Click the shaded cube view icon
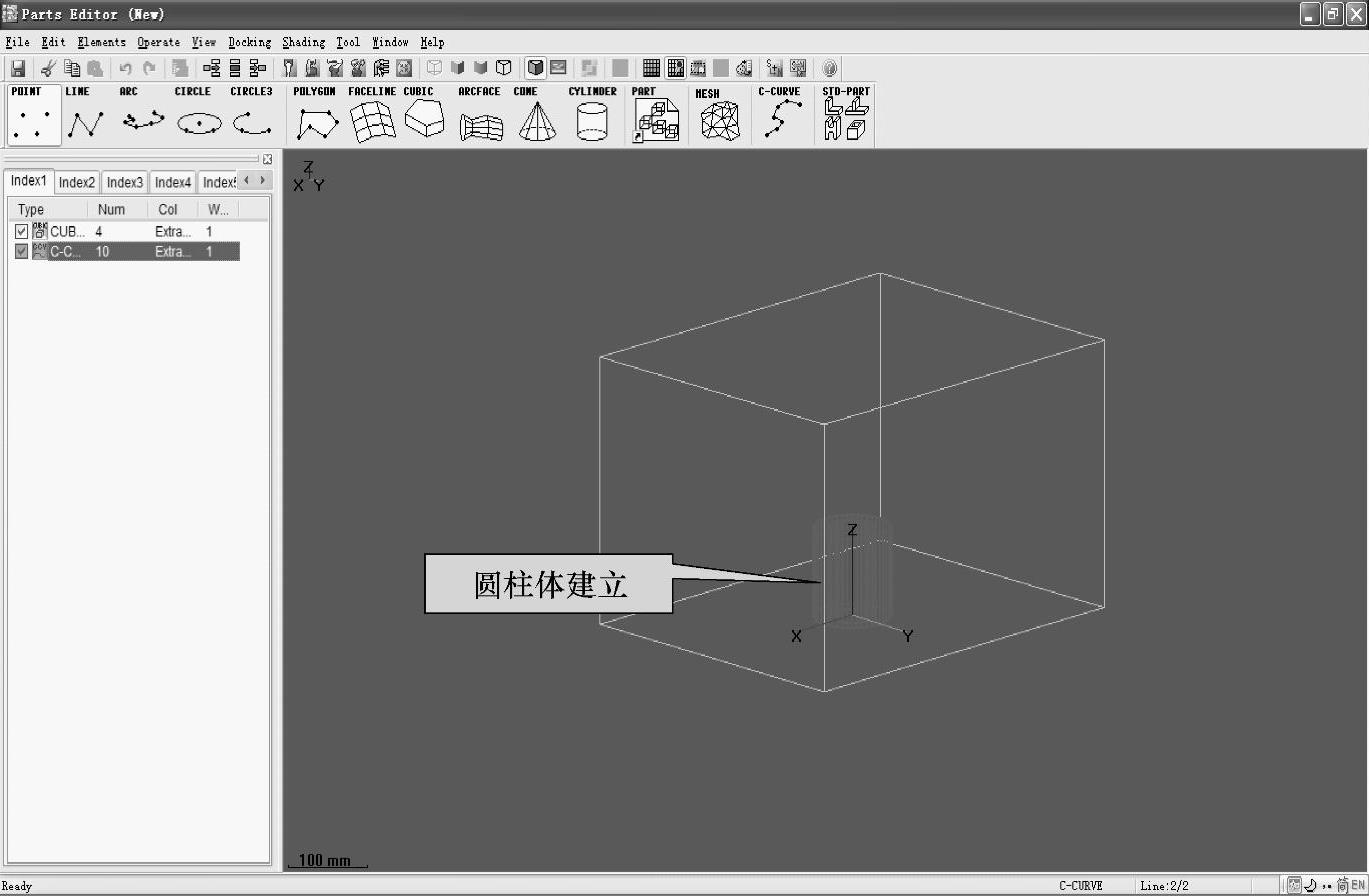The image size is (1369, 896). (536, 68)
